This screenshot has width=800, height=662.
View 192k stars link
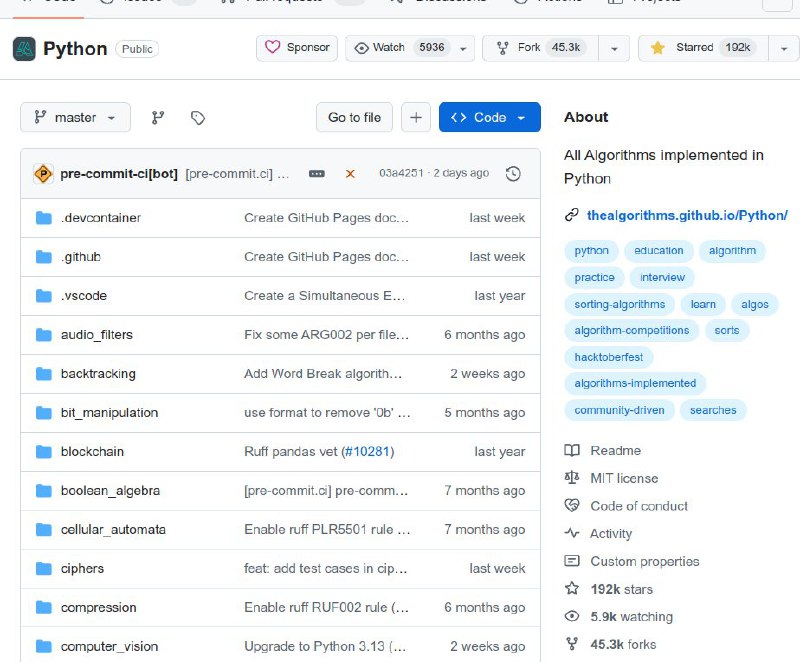tap(621, 589)
